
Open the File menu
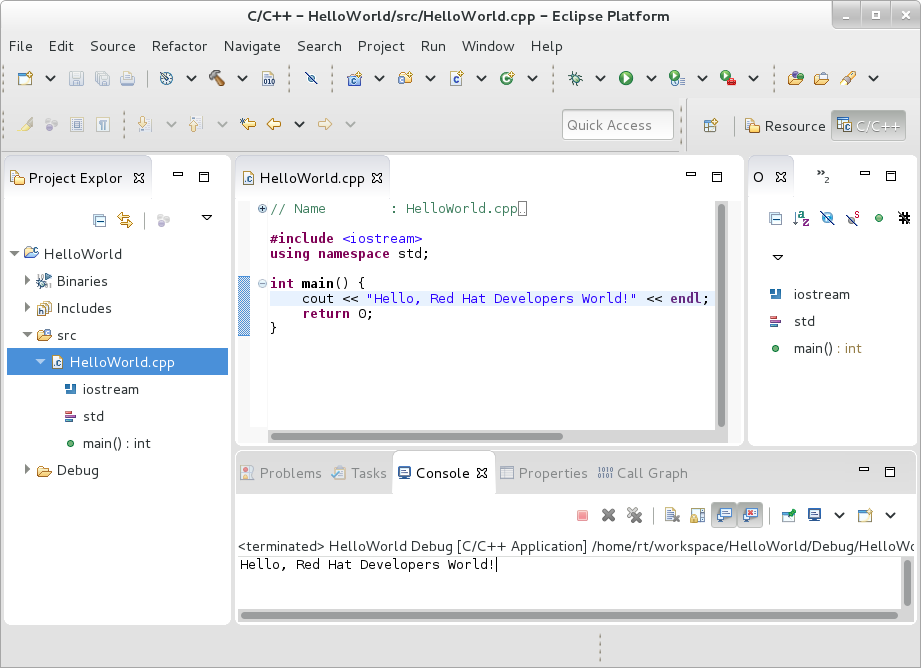(x=21, y=46)
